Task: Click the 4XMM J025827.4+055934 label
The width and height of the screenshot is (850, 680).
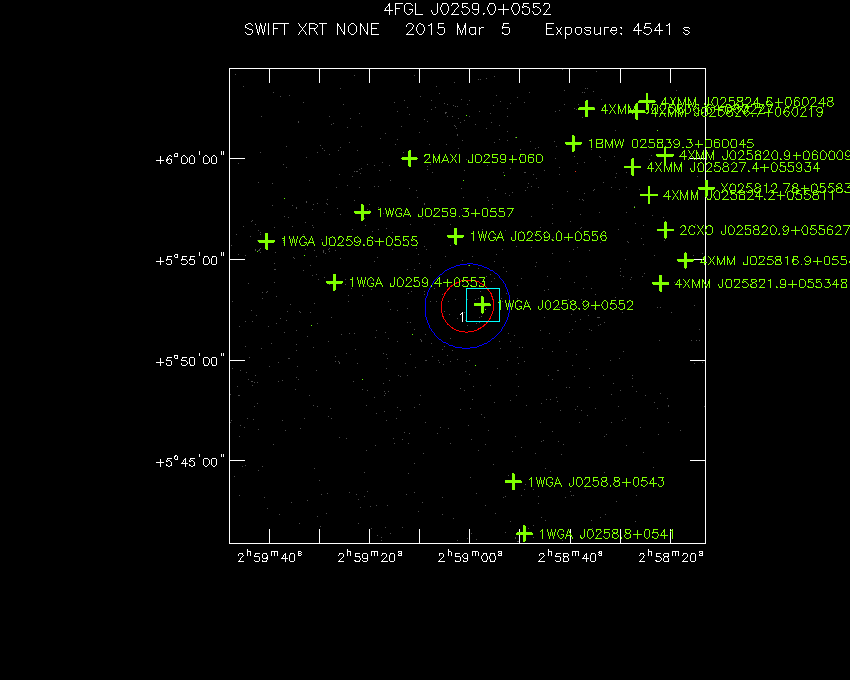Action: point(733,168)
